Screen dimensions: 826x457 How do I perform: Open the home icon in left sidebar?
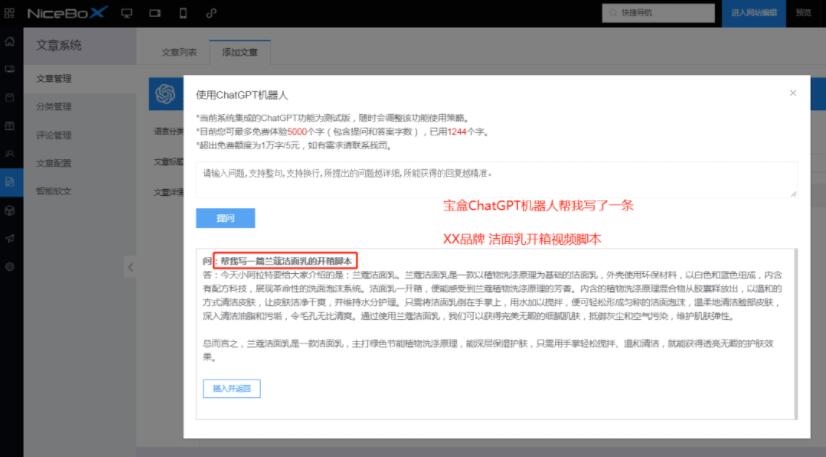click(9, 42)
